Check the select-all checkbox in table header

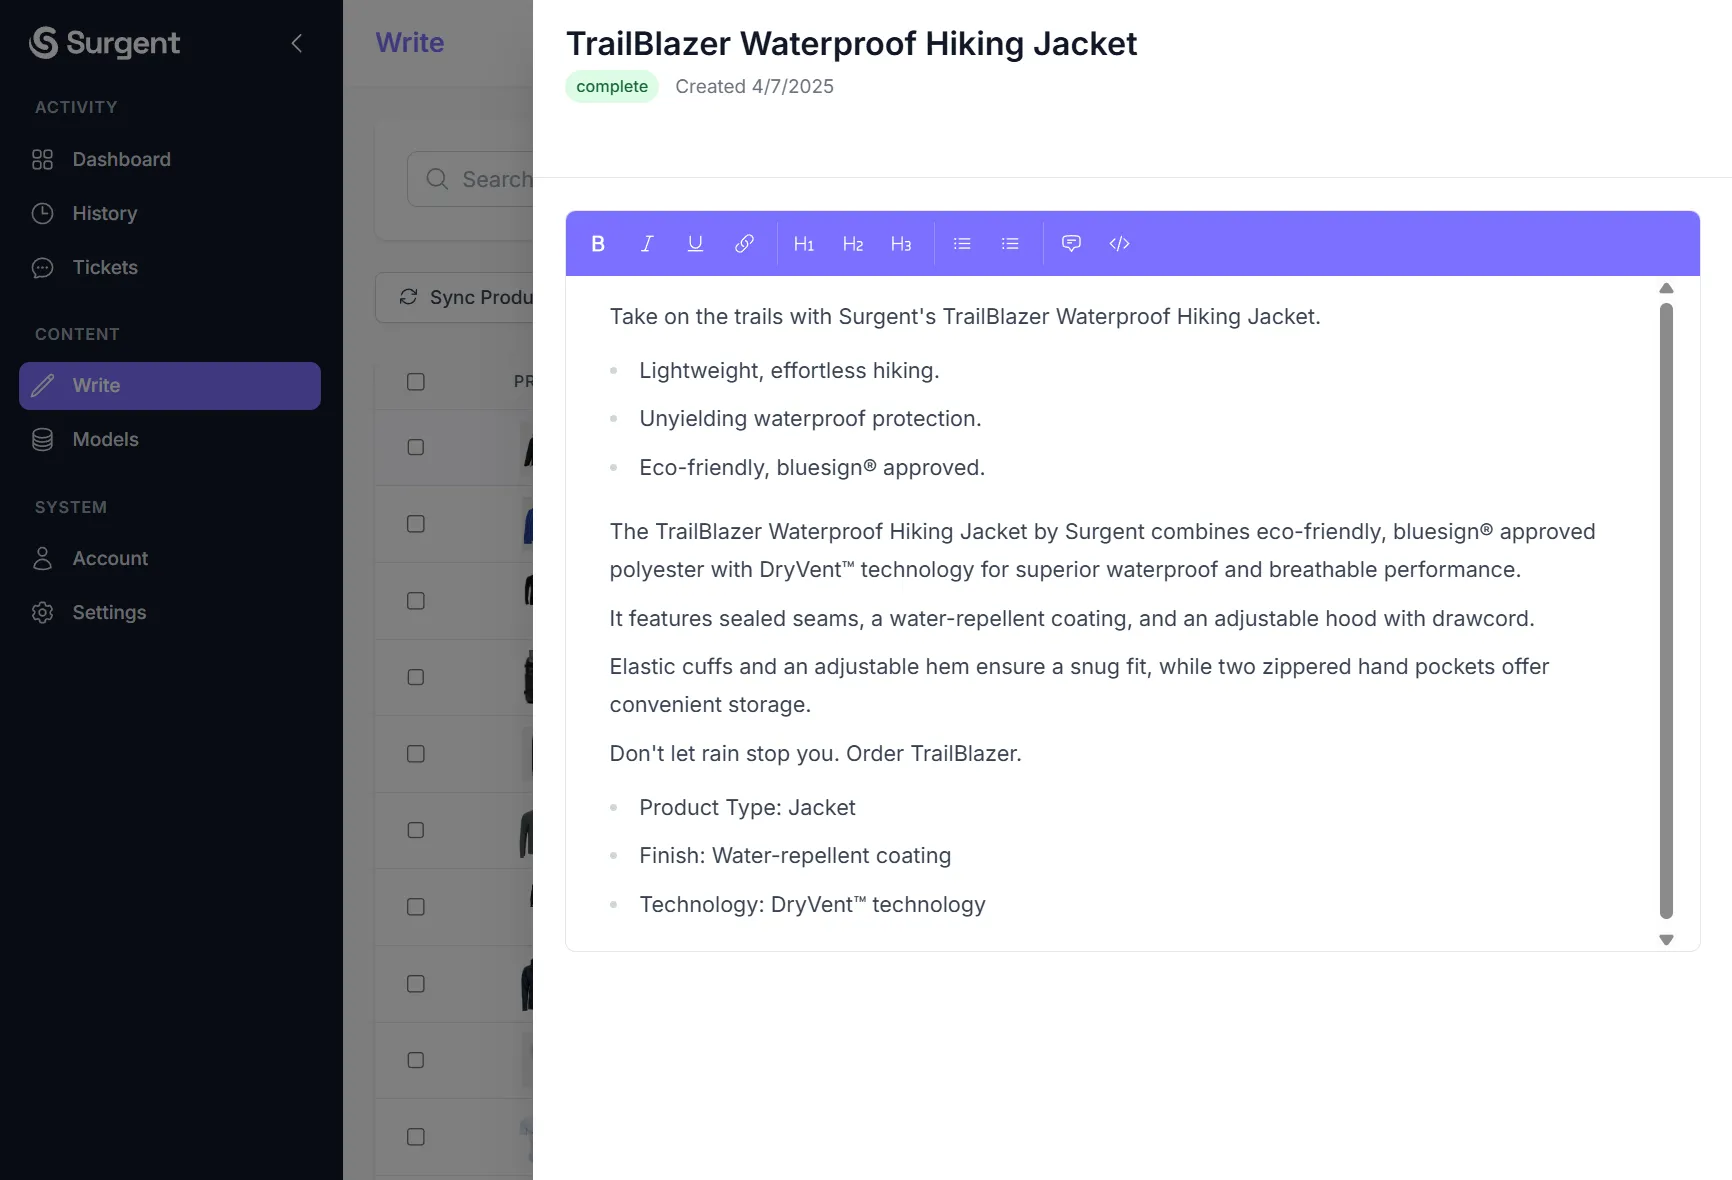pyautogui.click(x=416, y=382)
